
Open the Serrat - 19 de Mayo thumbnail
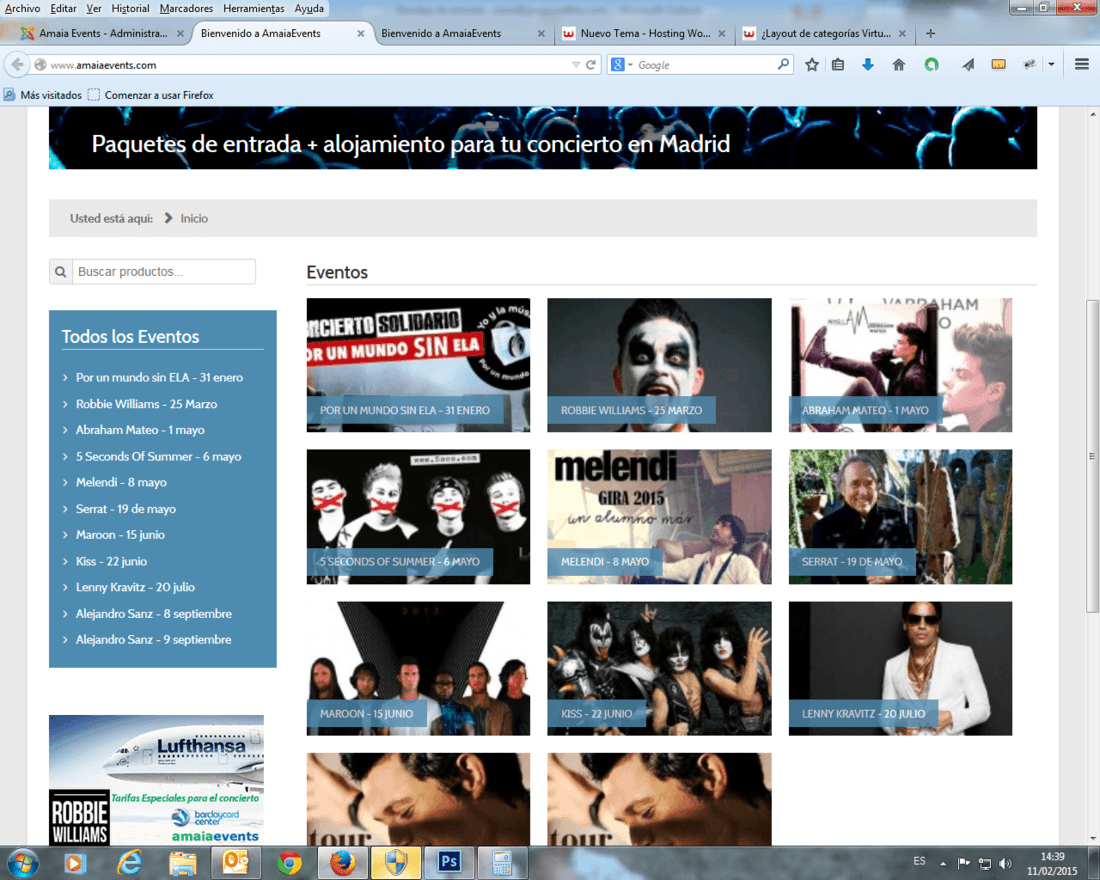[900, 516]
